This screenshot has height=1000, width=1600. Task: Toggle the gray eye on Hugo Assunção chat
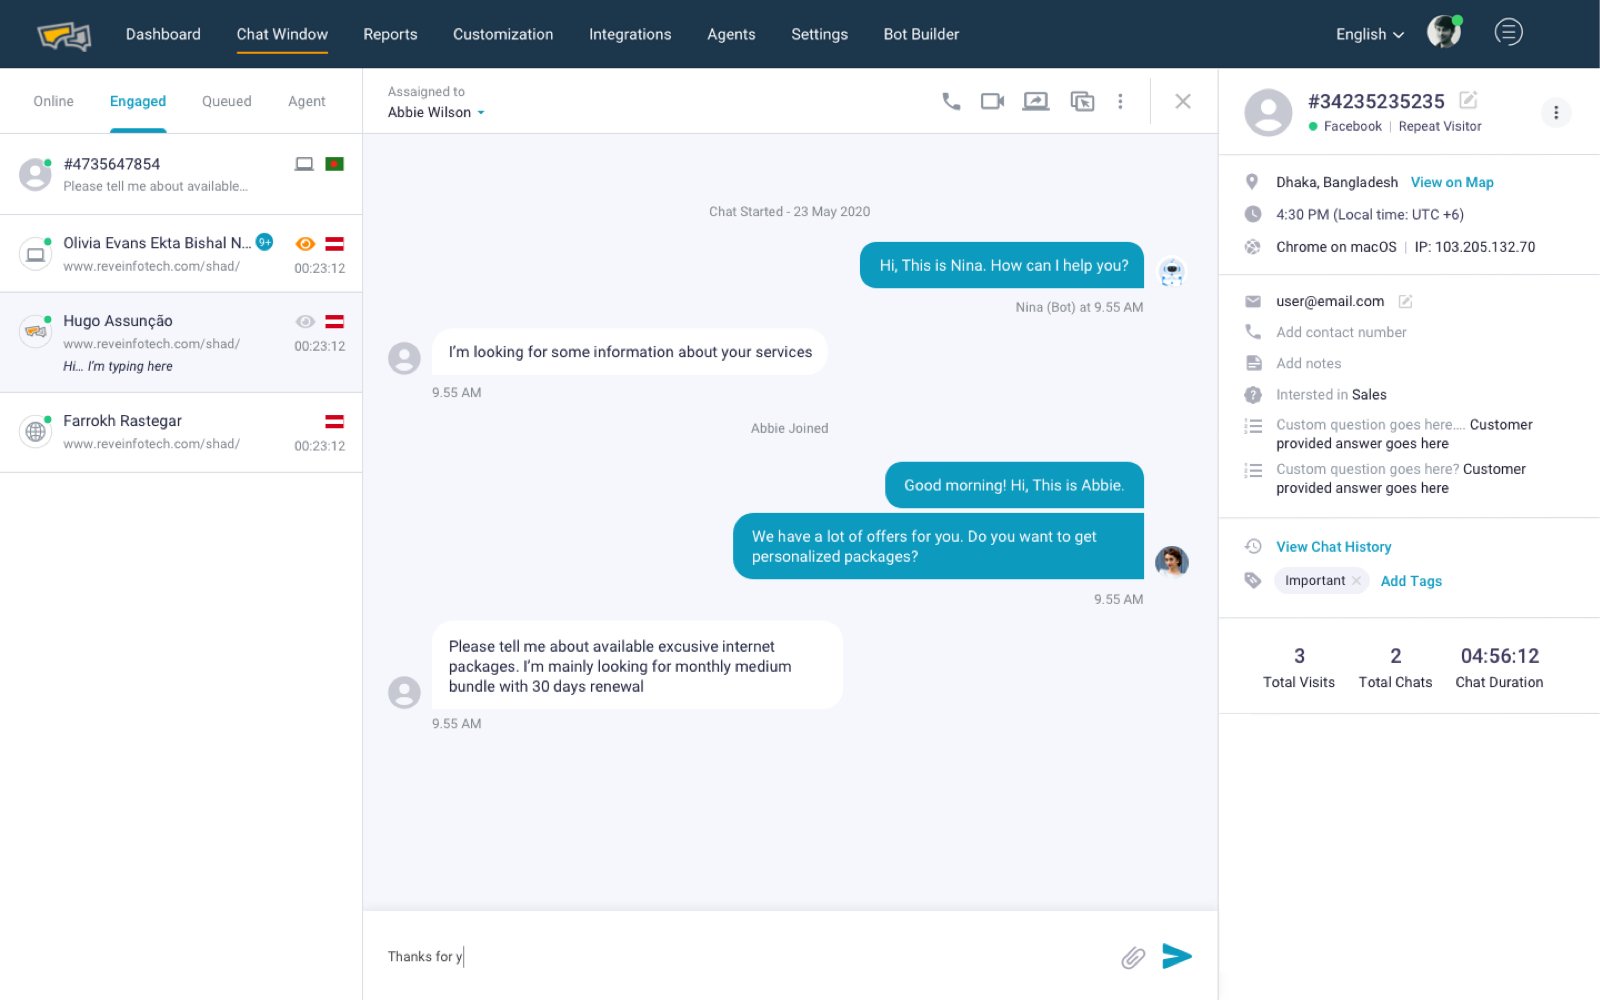[306, 322]
